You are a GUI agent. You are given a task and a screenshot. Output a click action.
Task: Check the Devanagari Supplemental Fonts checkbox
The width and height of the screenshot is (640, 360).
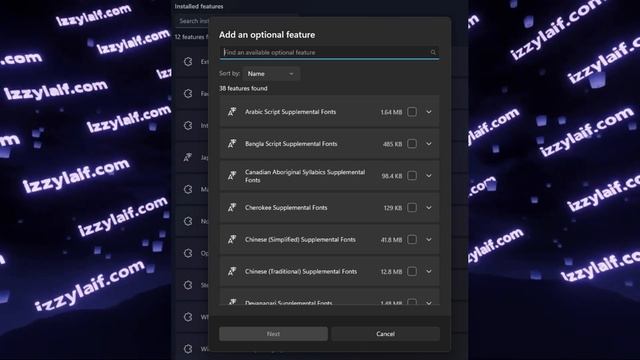point(412,302)
